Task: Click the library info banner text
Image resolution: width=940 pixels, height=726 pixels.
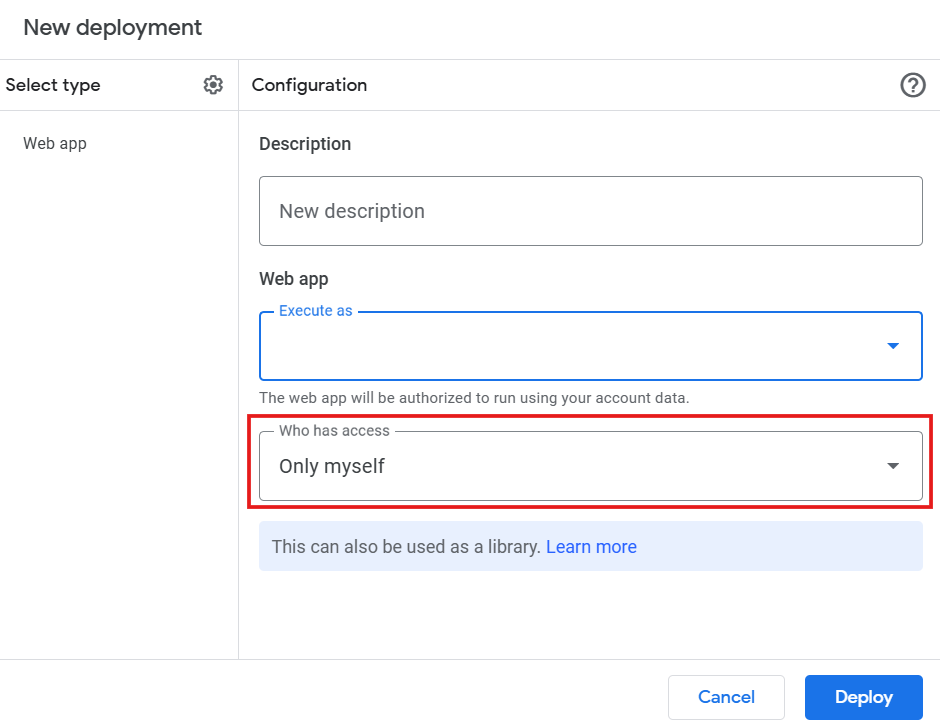Action: (406, 547)
